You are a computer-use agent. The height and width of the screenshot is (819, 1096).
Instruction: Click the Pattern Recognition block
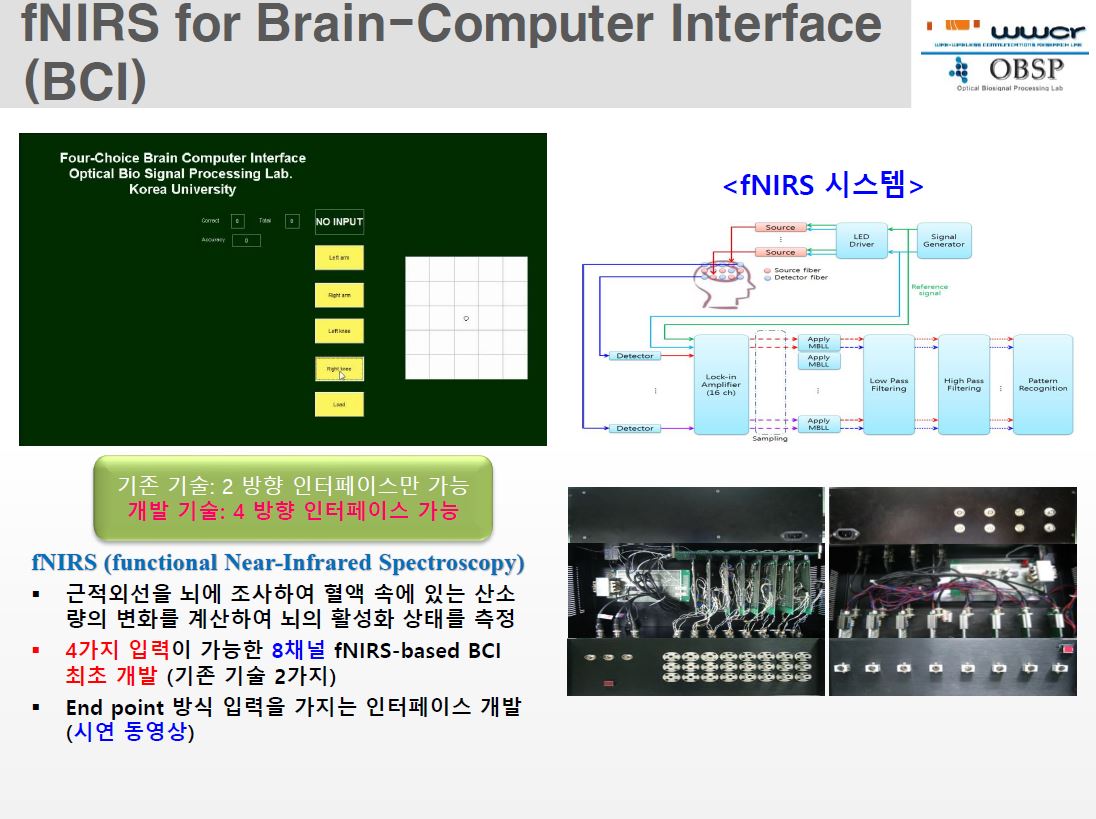tap(1043, 385)
